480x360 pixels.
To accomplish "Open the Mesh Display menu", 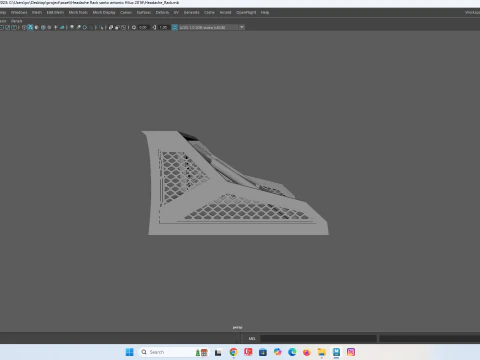I will (104, 12).
